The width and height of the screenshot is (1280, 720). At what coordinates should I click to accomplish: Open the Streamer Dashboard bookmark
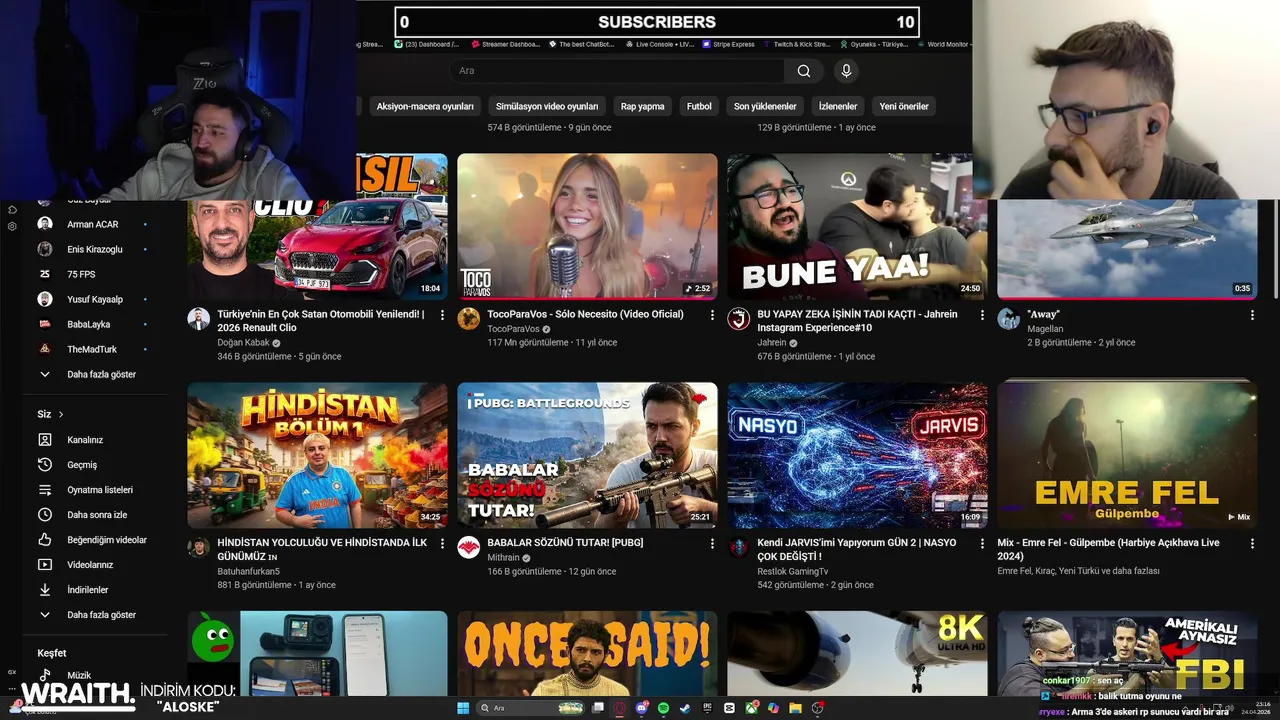504,45
